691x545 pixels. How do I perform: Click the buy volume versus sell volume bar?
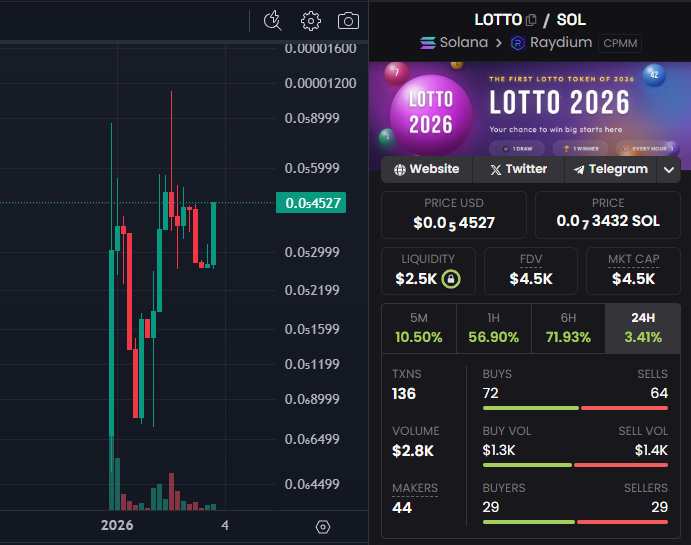point(575,465)
